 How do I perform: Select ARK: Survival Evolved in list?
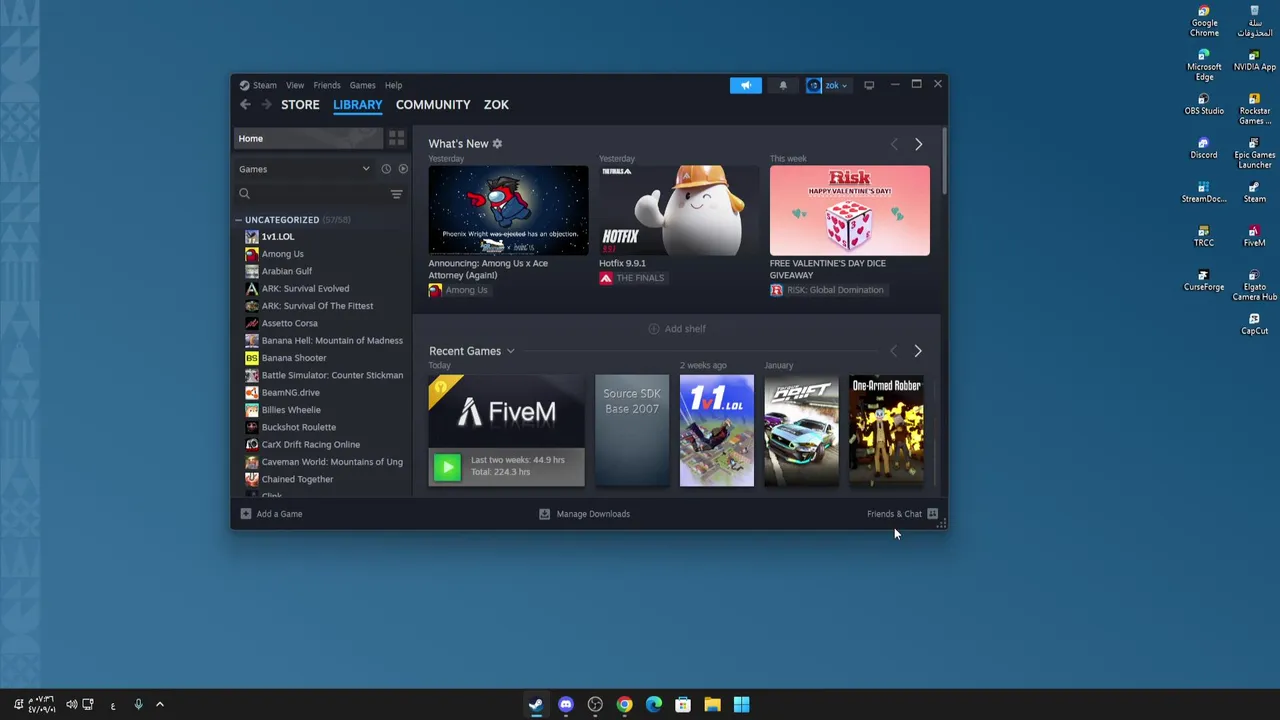305,289
